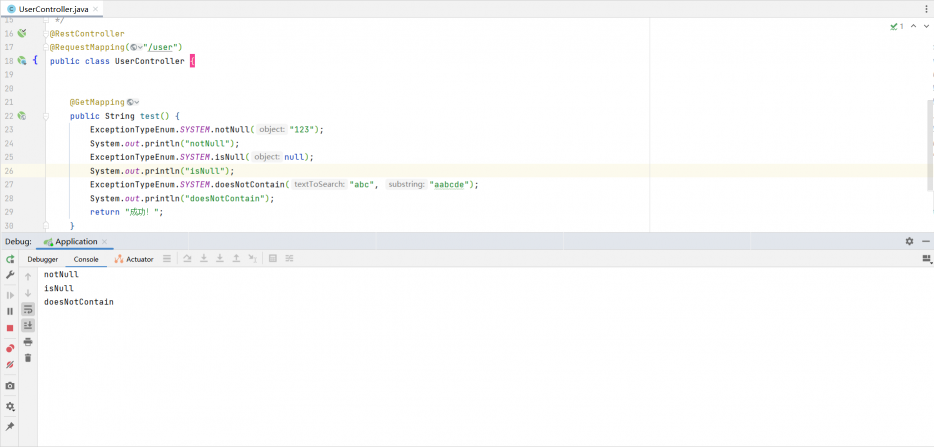Toggle soft-wrap in the console

pyautogui.click(x=28, y=309)
